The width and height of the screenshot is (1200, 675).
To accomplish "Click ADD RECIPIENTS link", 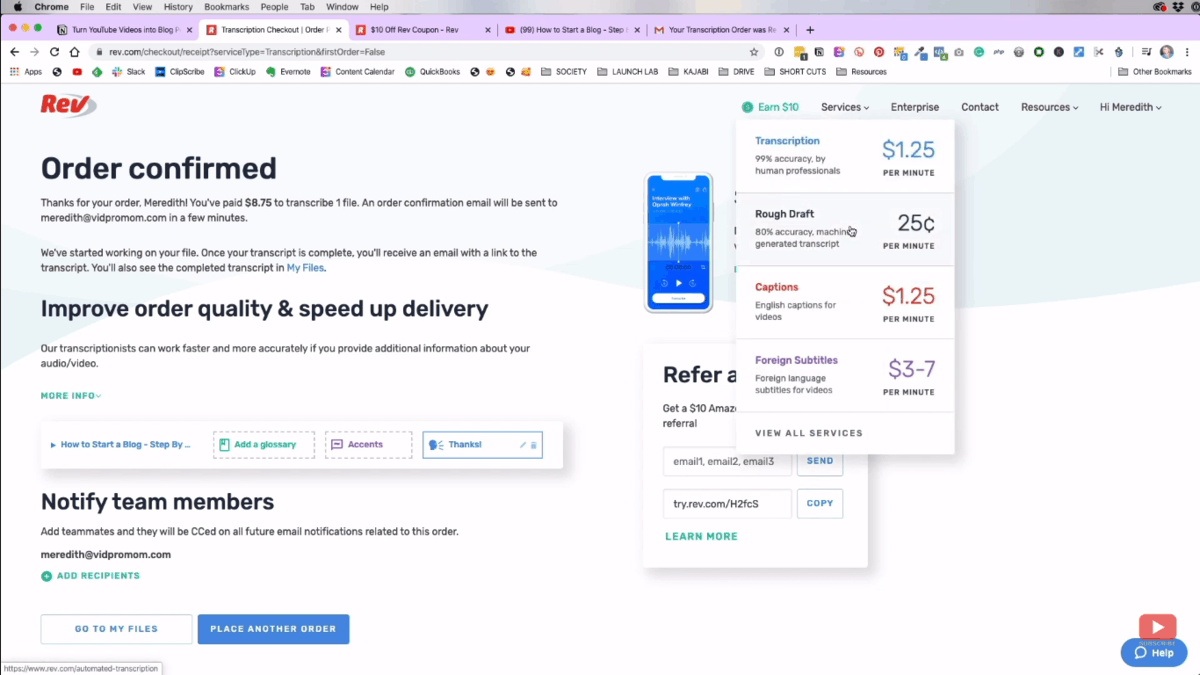I will [x=90, y=576].
